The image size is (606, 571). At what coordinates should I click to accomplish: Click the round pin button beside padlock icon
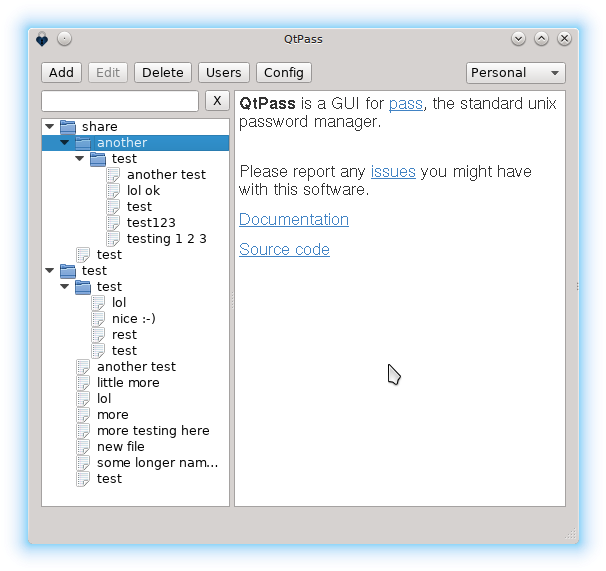pos(65,39)
